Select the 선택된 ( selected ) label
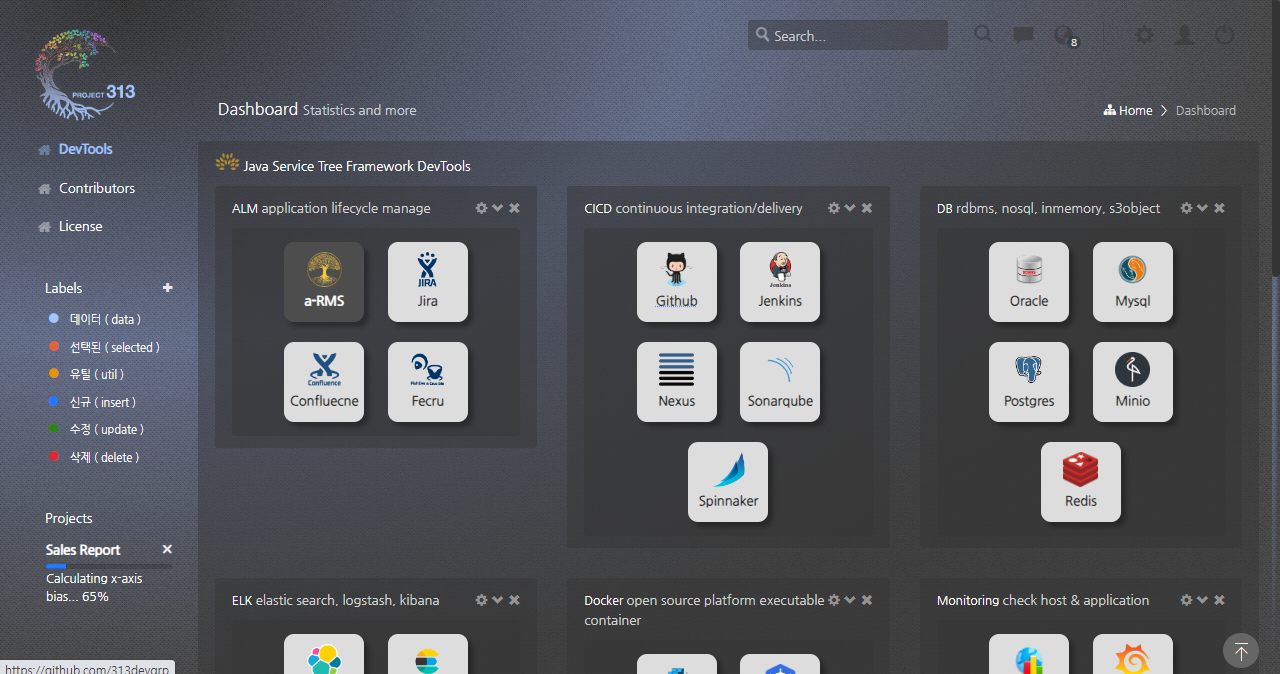 (104, 347)
